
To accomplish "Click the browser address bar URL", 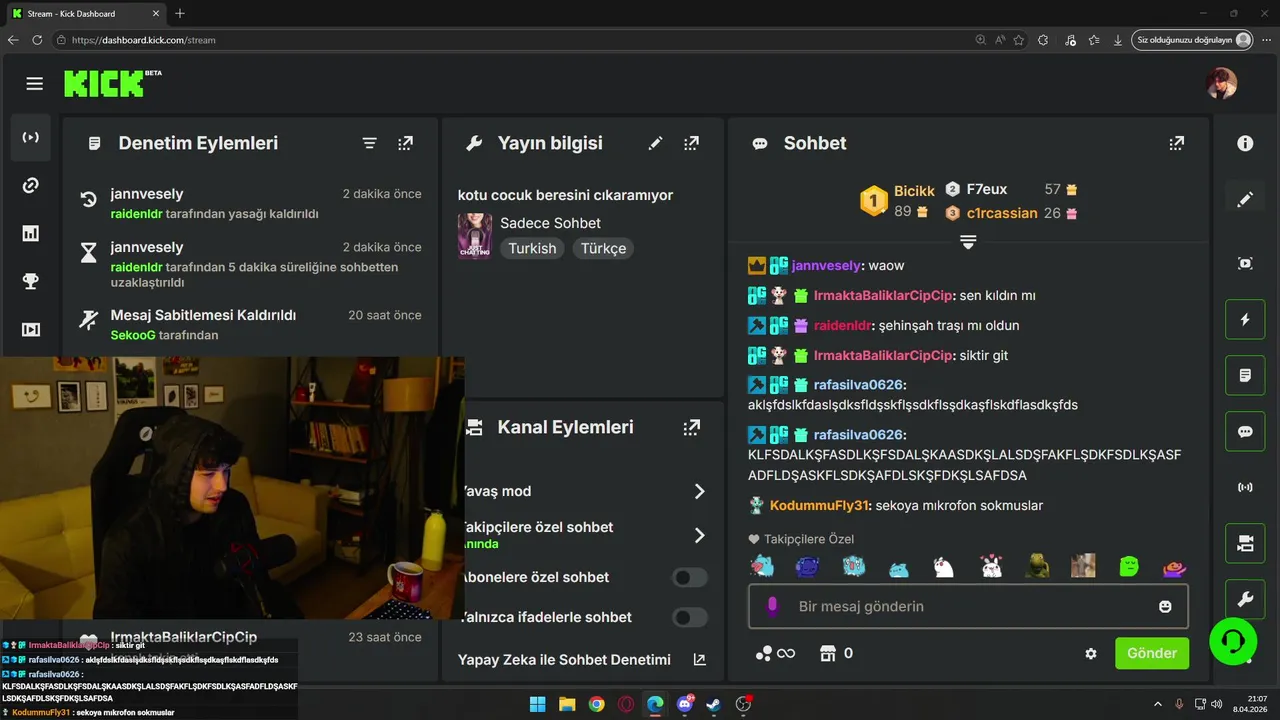I will click(144, 40).
